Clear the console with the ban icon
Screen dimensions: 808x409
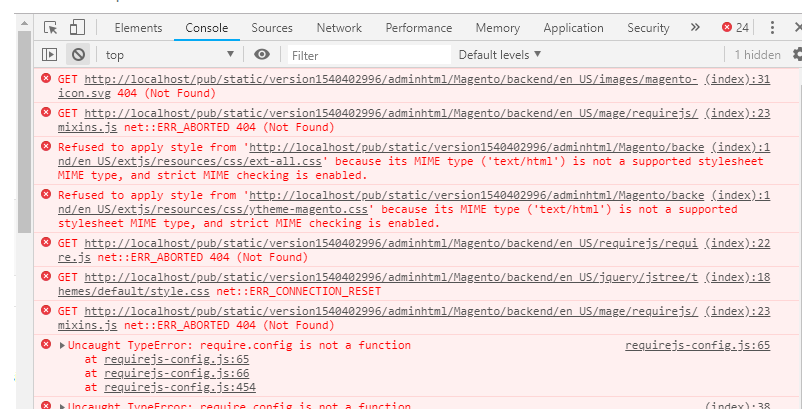tap(78, 55)
